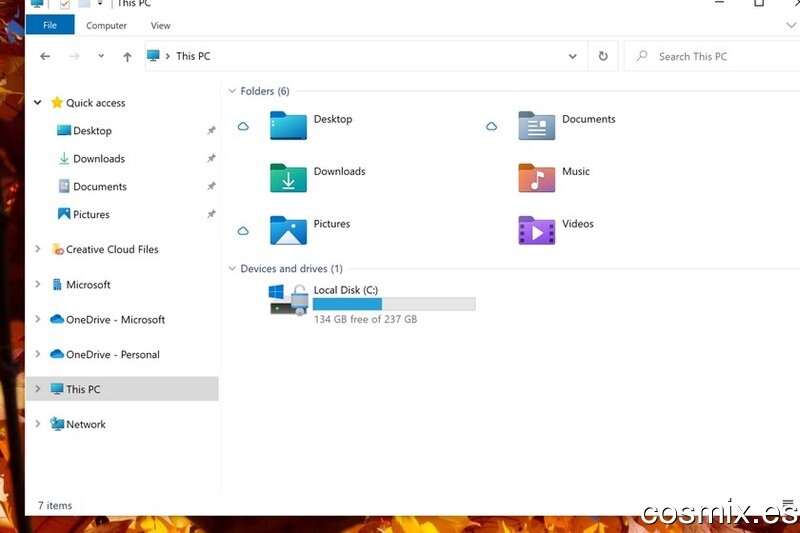This screenshot has width=800, height=533.
Task: Switch to details view in status bar
Action: pos(788,504)
